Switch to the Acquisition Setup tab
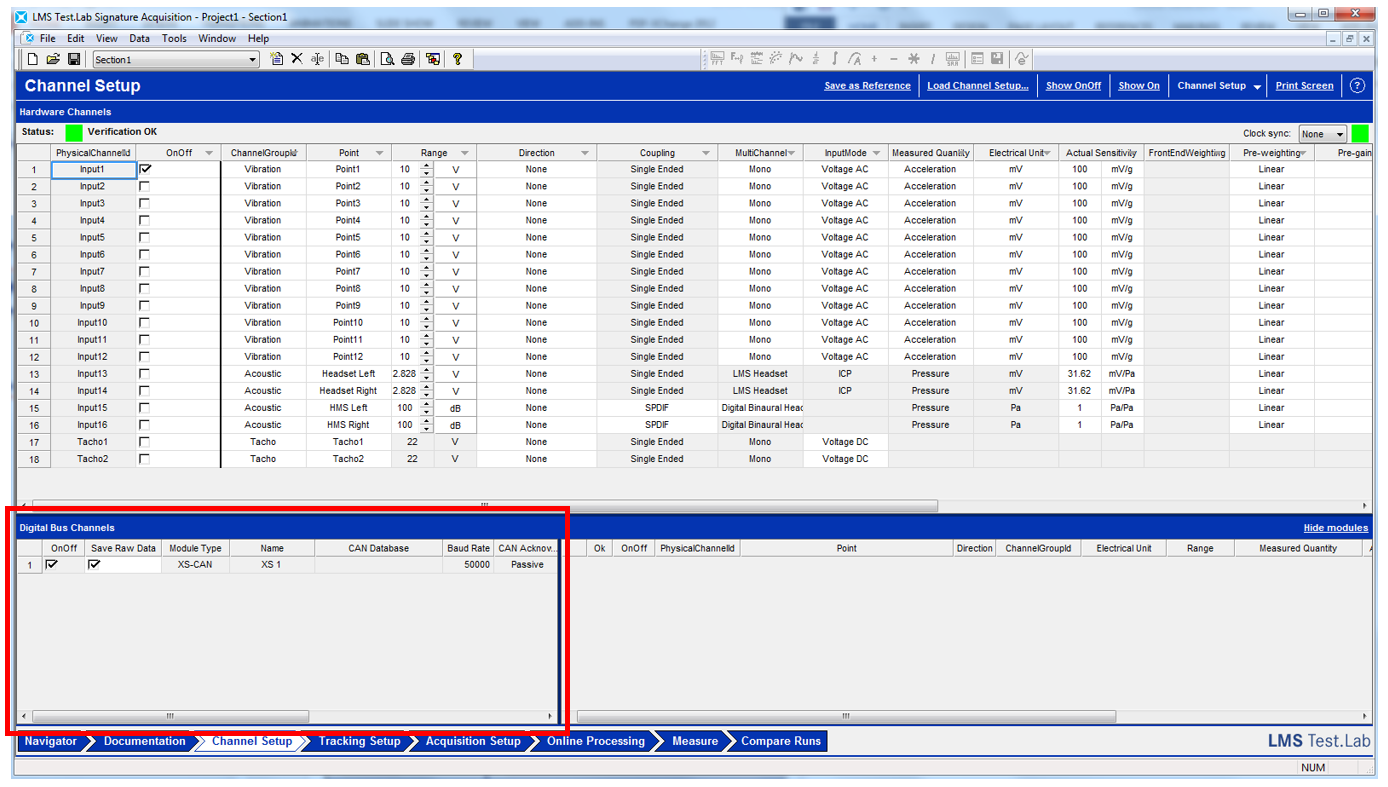The image size is (1388, 787). point(472,741)
